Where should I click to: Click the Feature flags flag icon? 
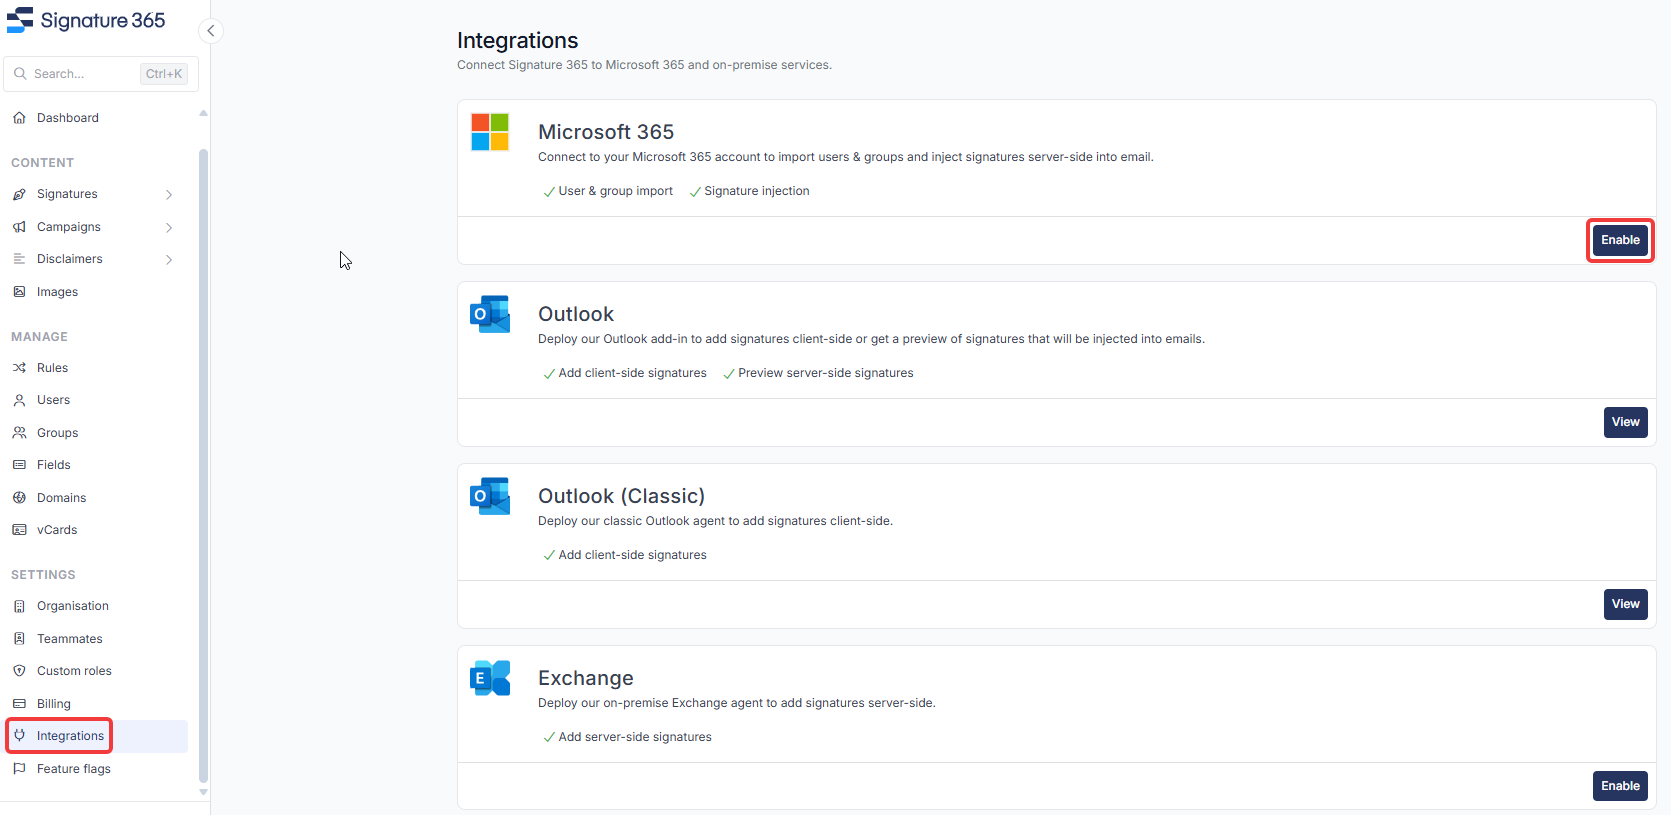tap(19, 769)
